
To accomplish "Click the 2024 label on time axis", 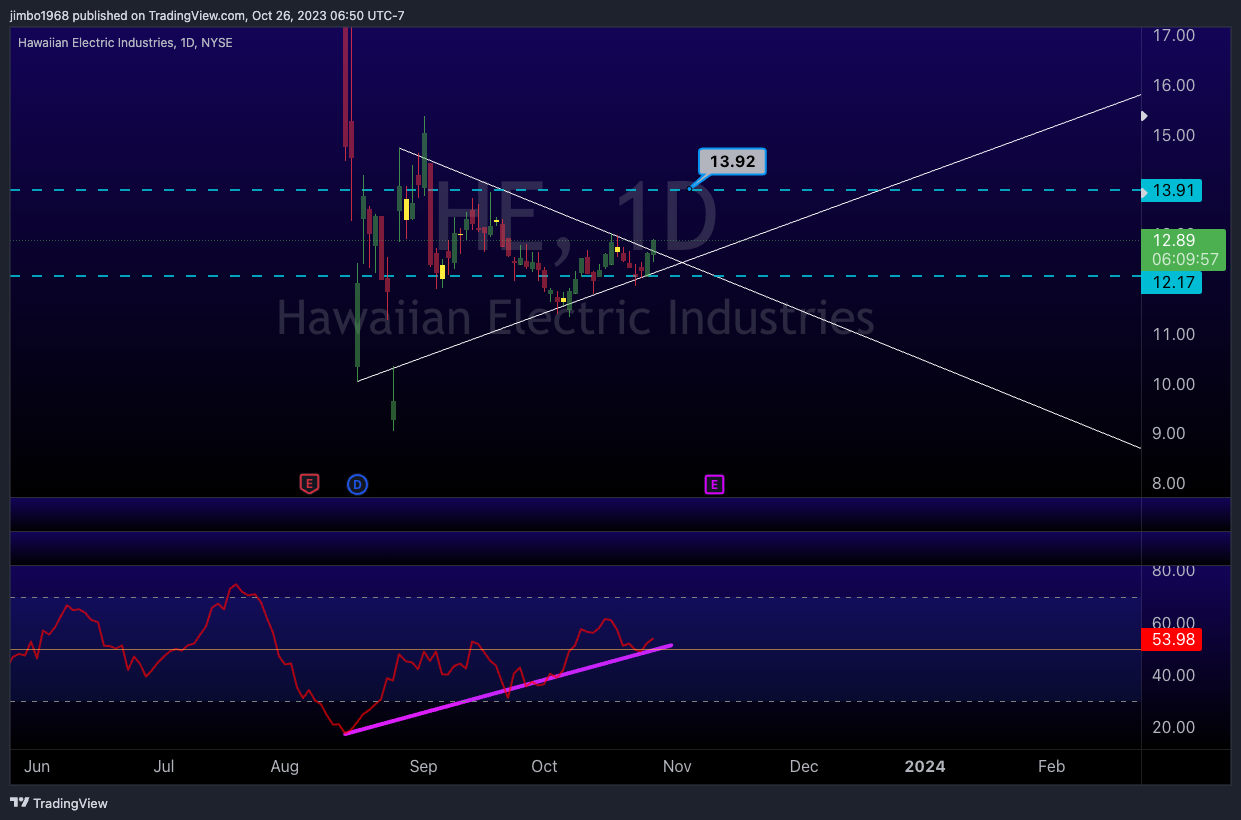I will coord(925,766).
